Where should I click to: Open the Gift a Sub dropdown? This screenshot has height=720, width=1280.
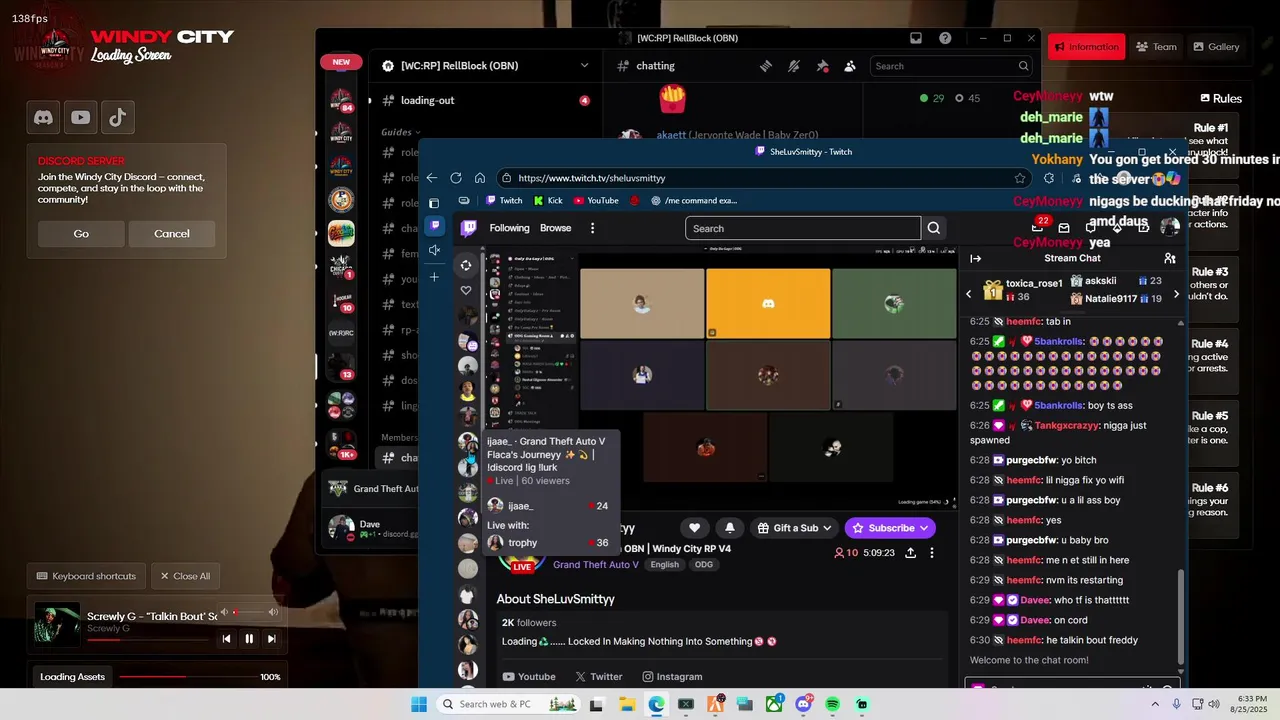pyautogui.click(x=794, y=528)
